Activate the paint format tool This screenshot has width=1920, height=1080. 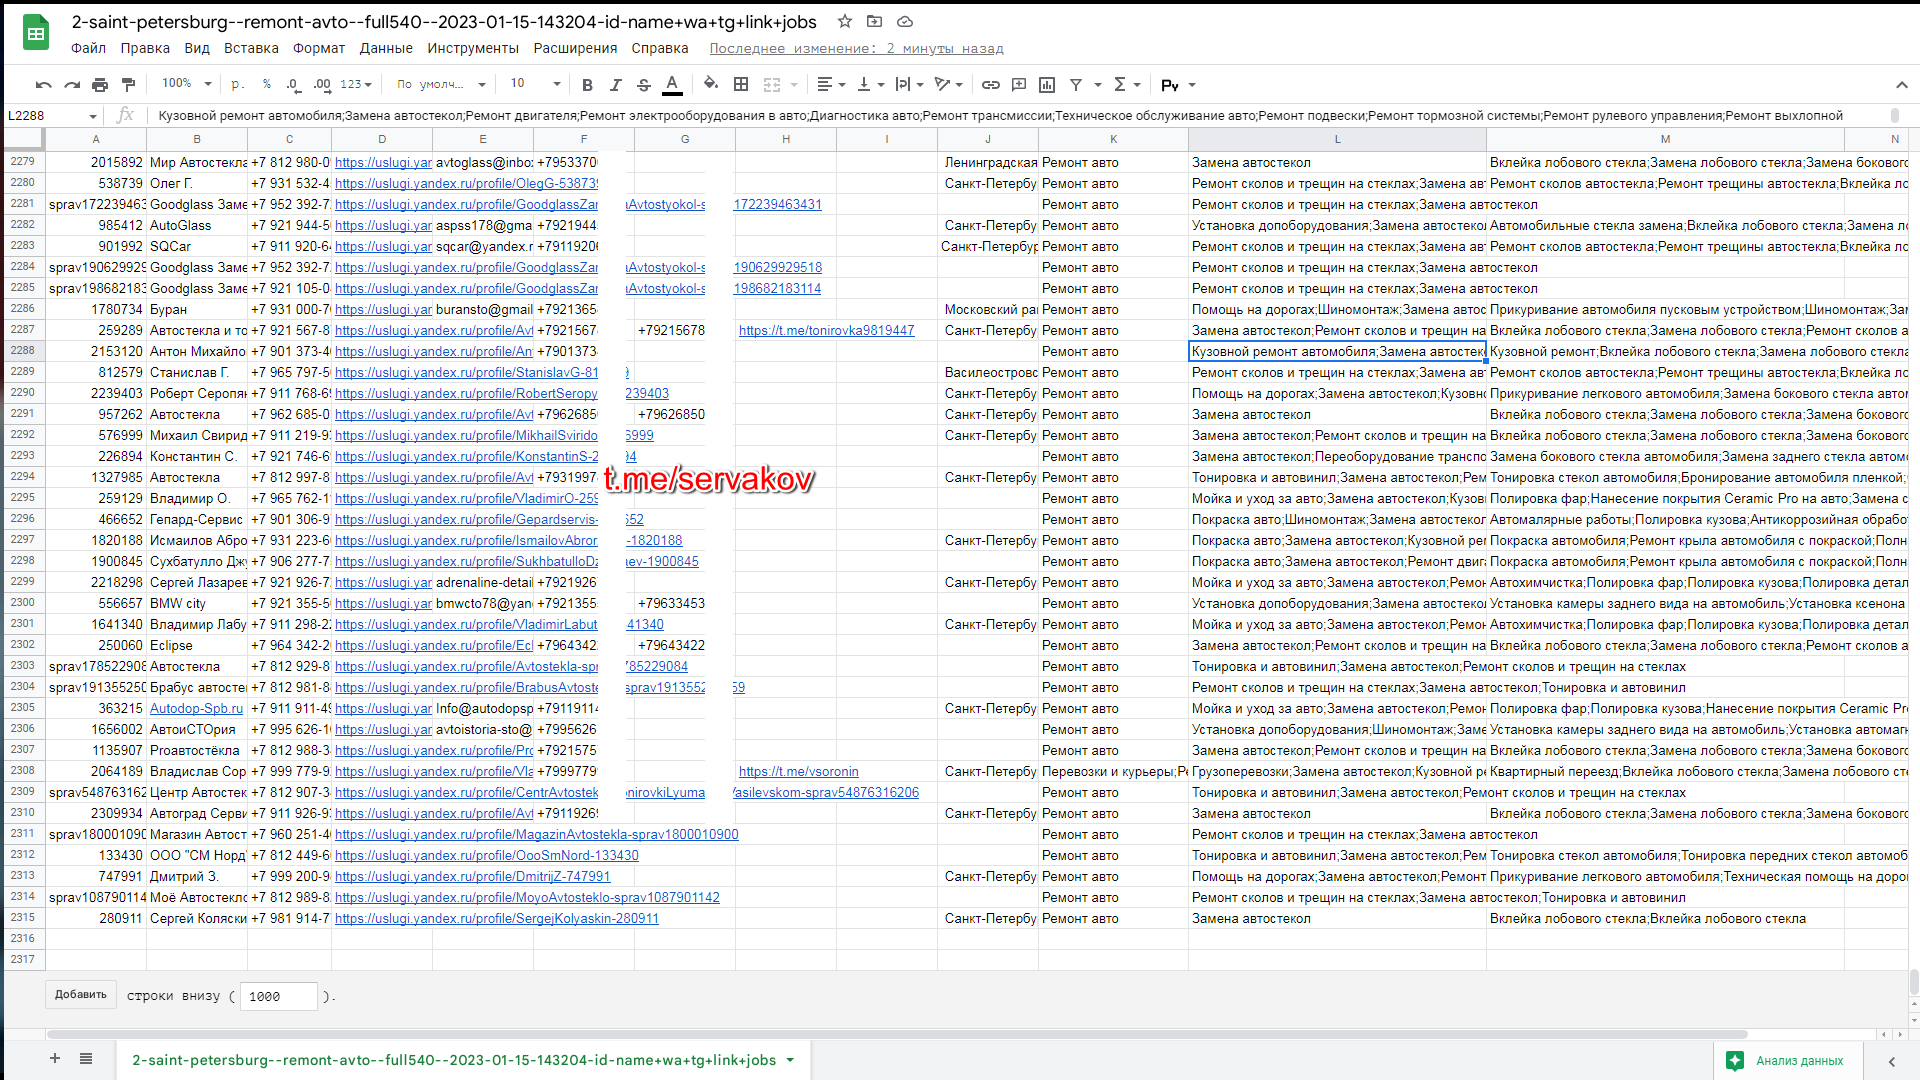(128, 85)
